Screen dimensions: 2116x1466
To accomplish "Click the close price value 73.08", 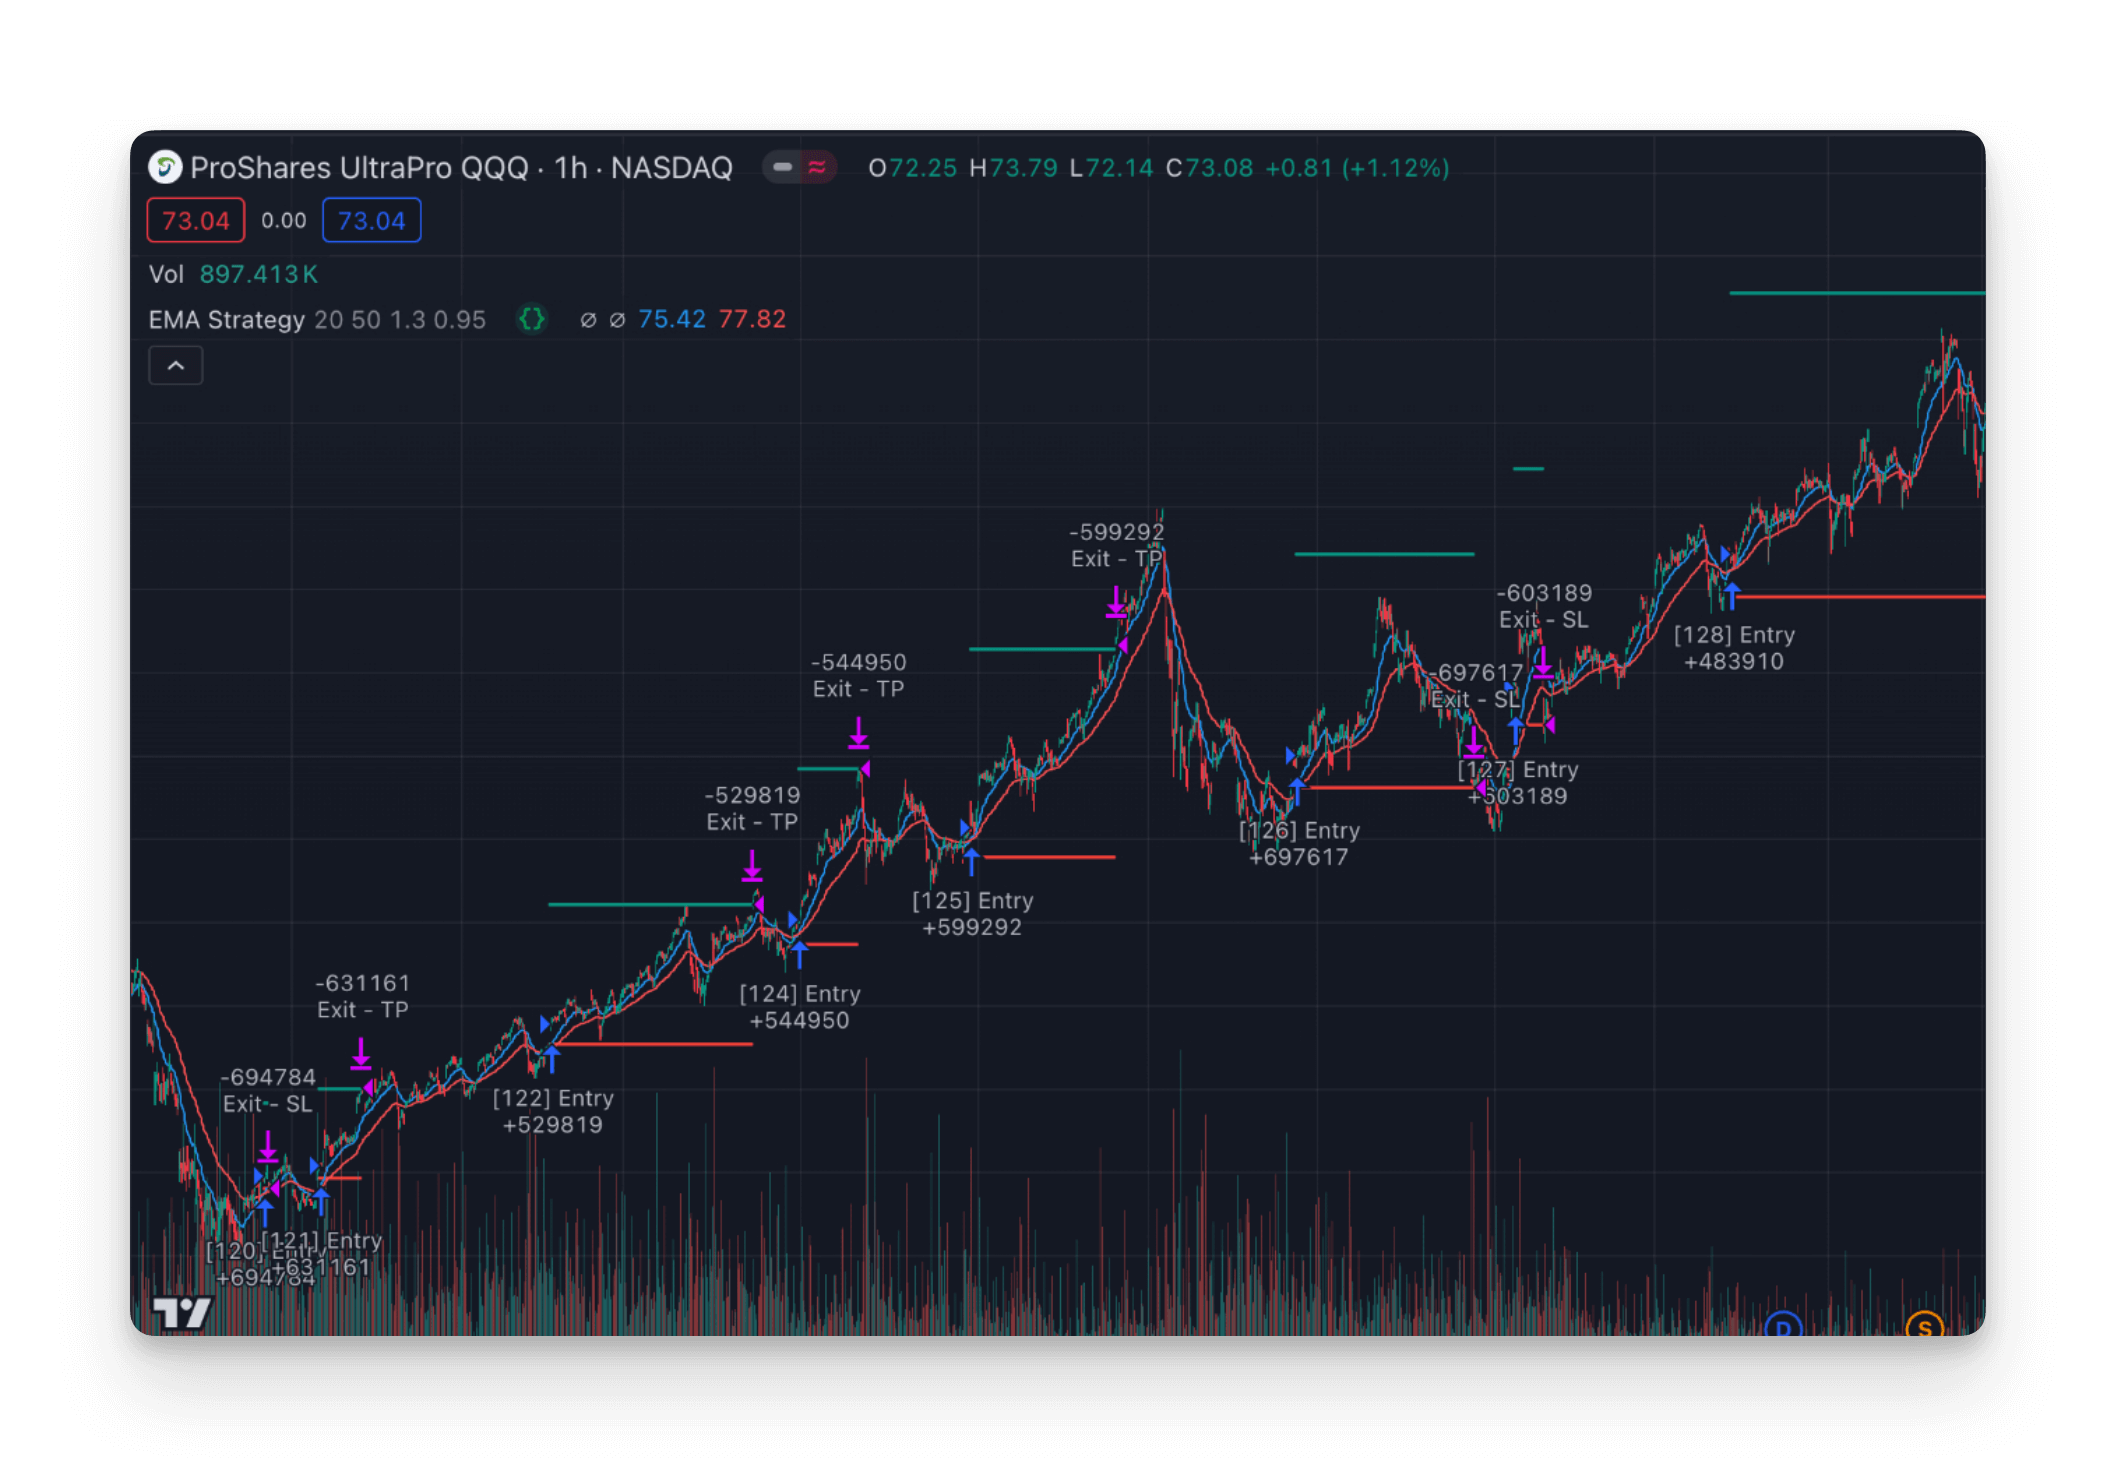I will [x=1218, y=167].
